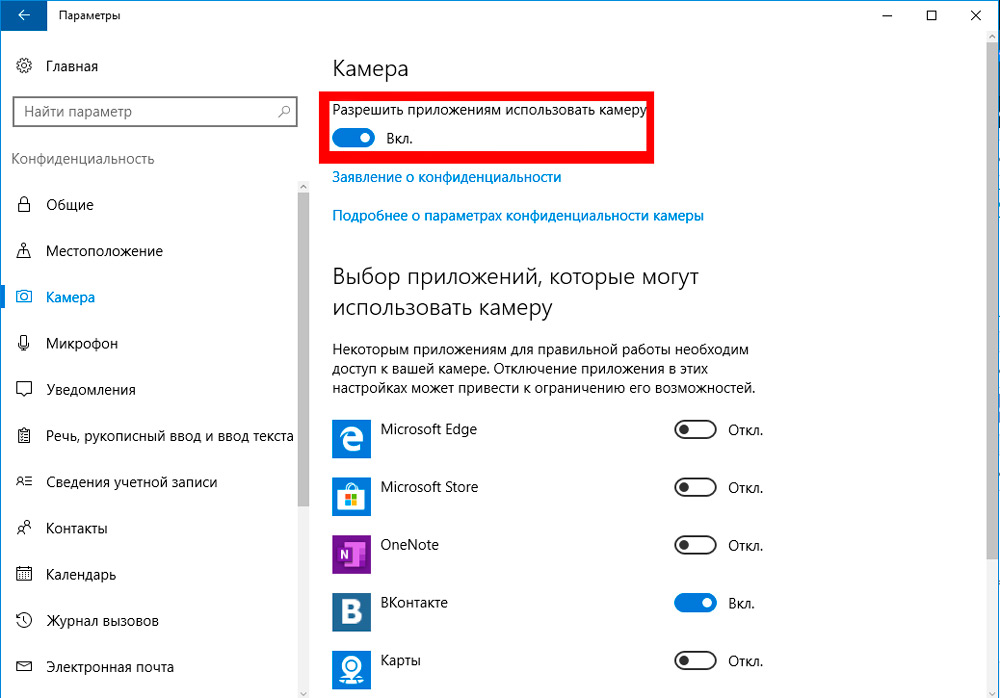Click the Microsoft Edge app icon
The image size is (1000, 698).
tap(351, 438)
